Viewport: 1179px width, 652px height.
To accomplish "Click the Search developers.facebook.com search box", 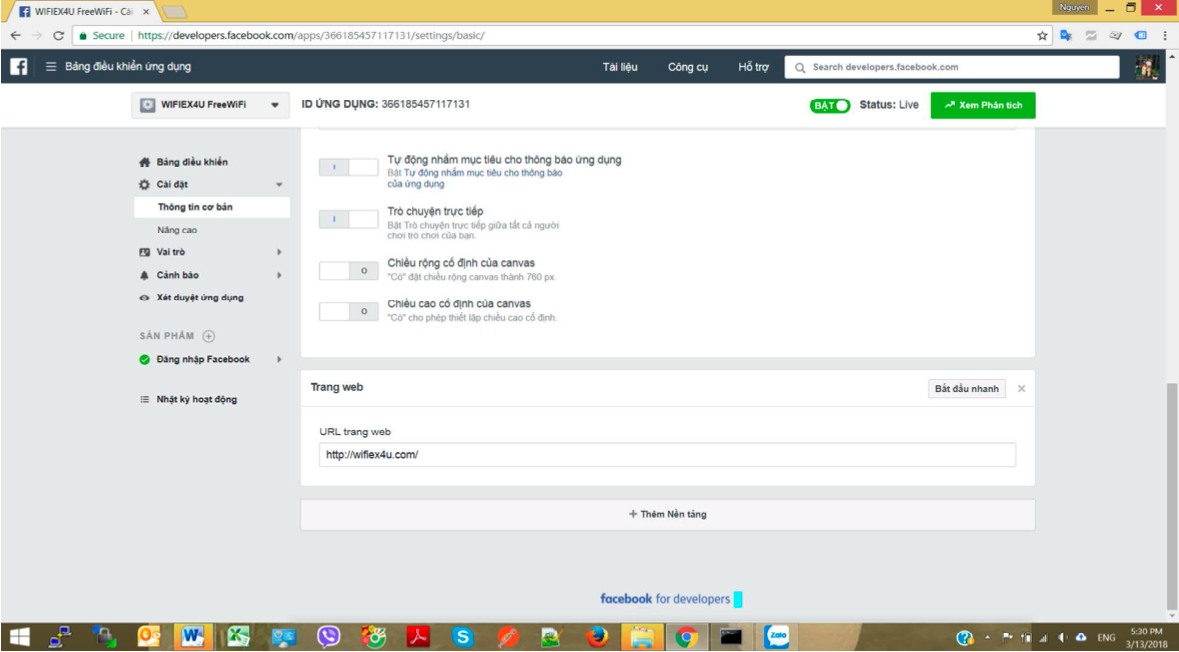I will point(953,67).
